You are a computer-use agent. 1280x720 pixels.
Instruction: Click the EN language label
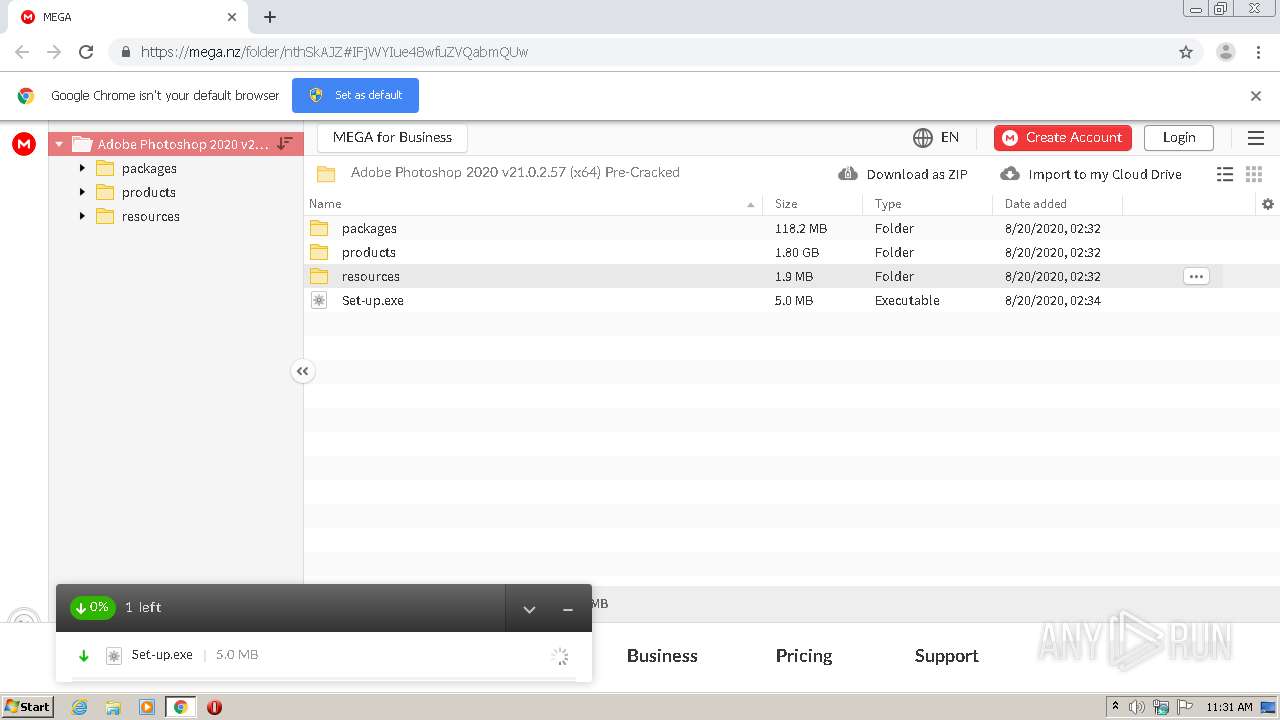[x=950, y=138]
